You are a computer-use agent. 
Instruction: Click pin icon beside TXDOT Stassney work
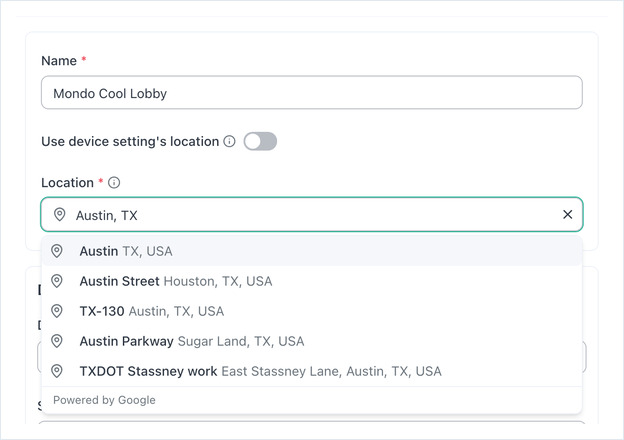point(57,371)
